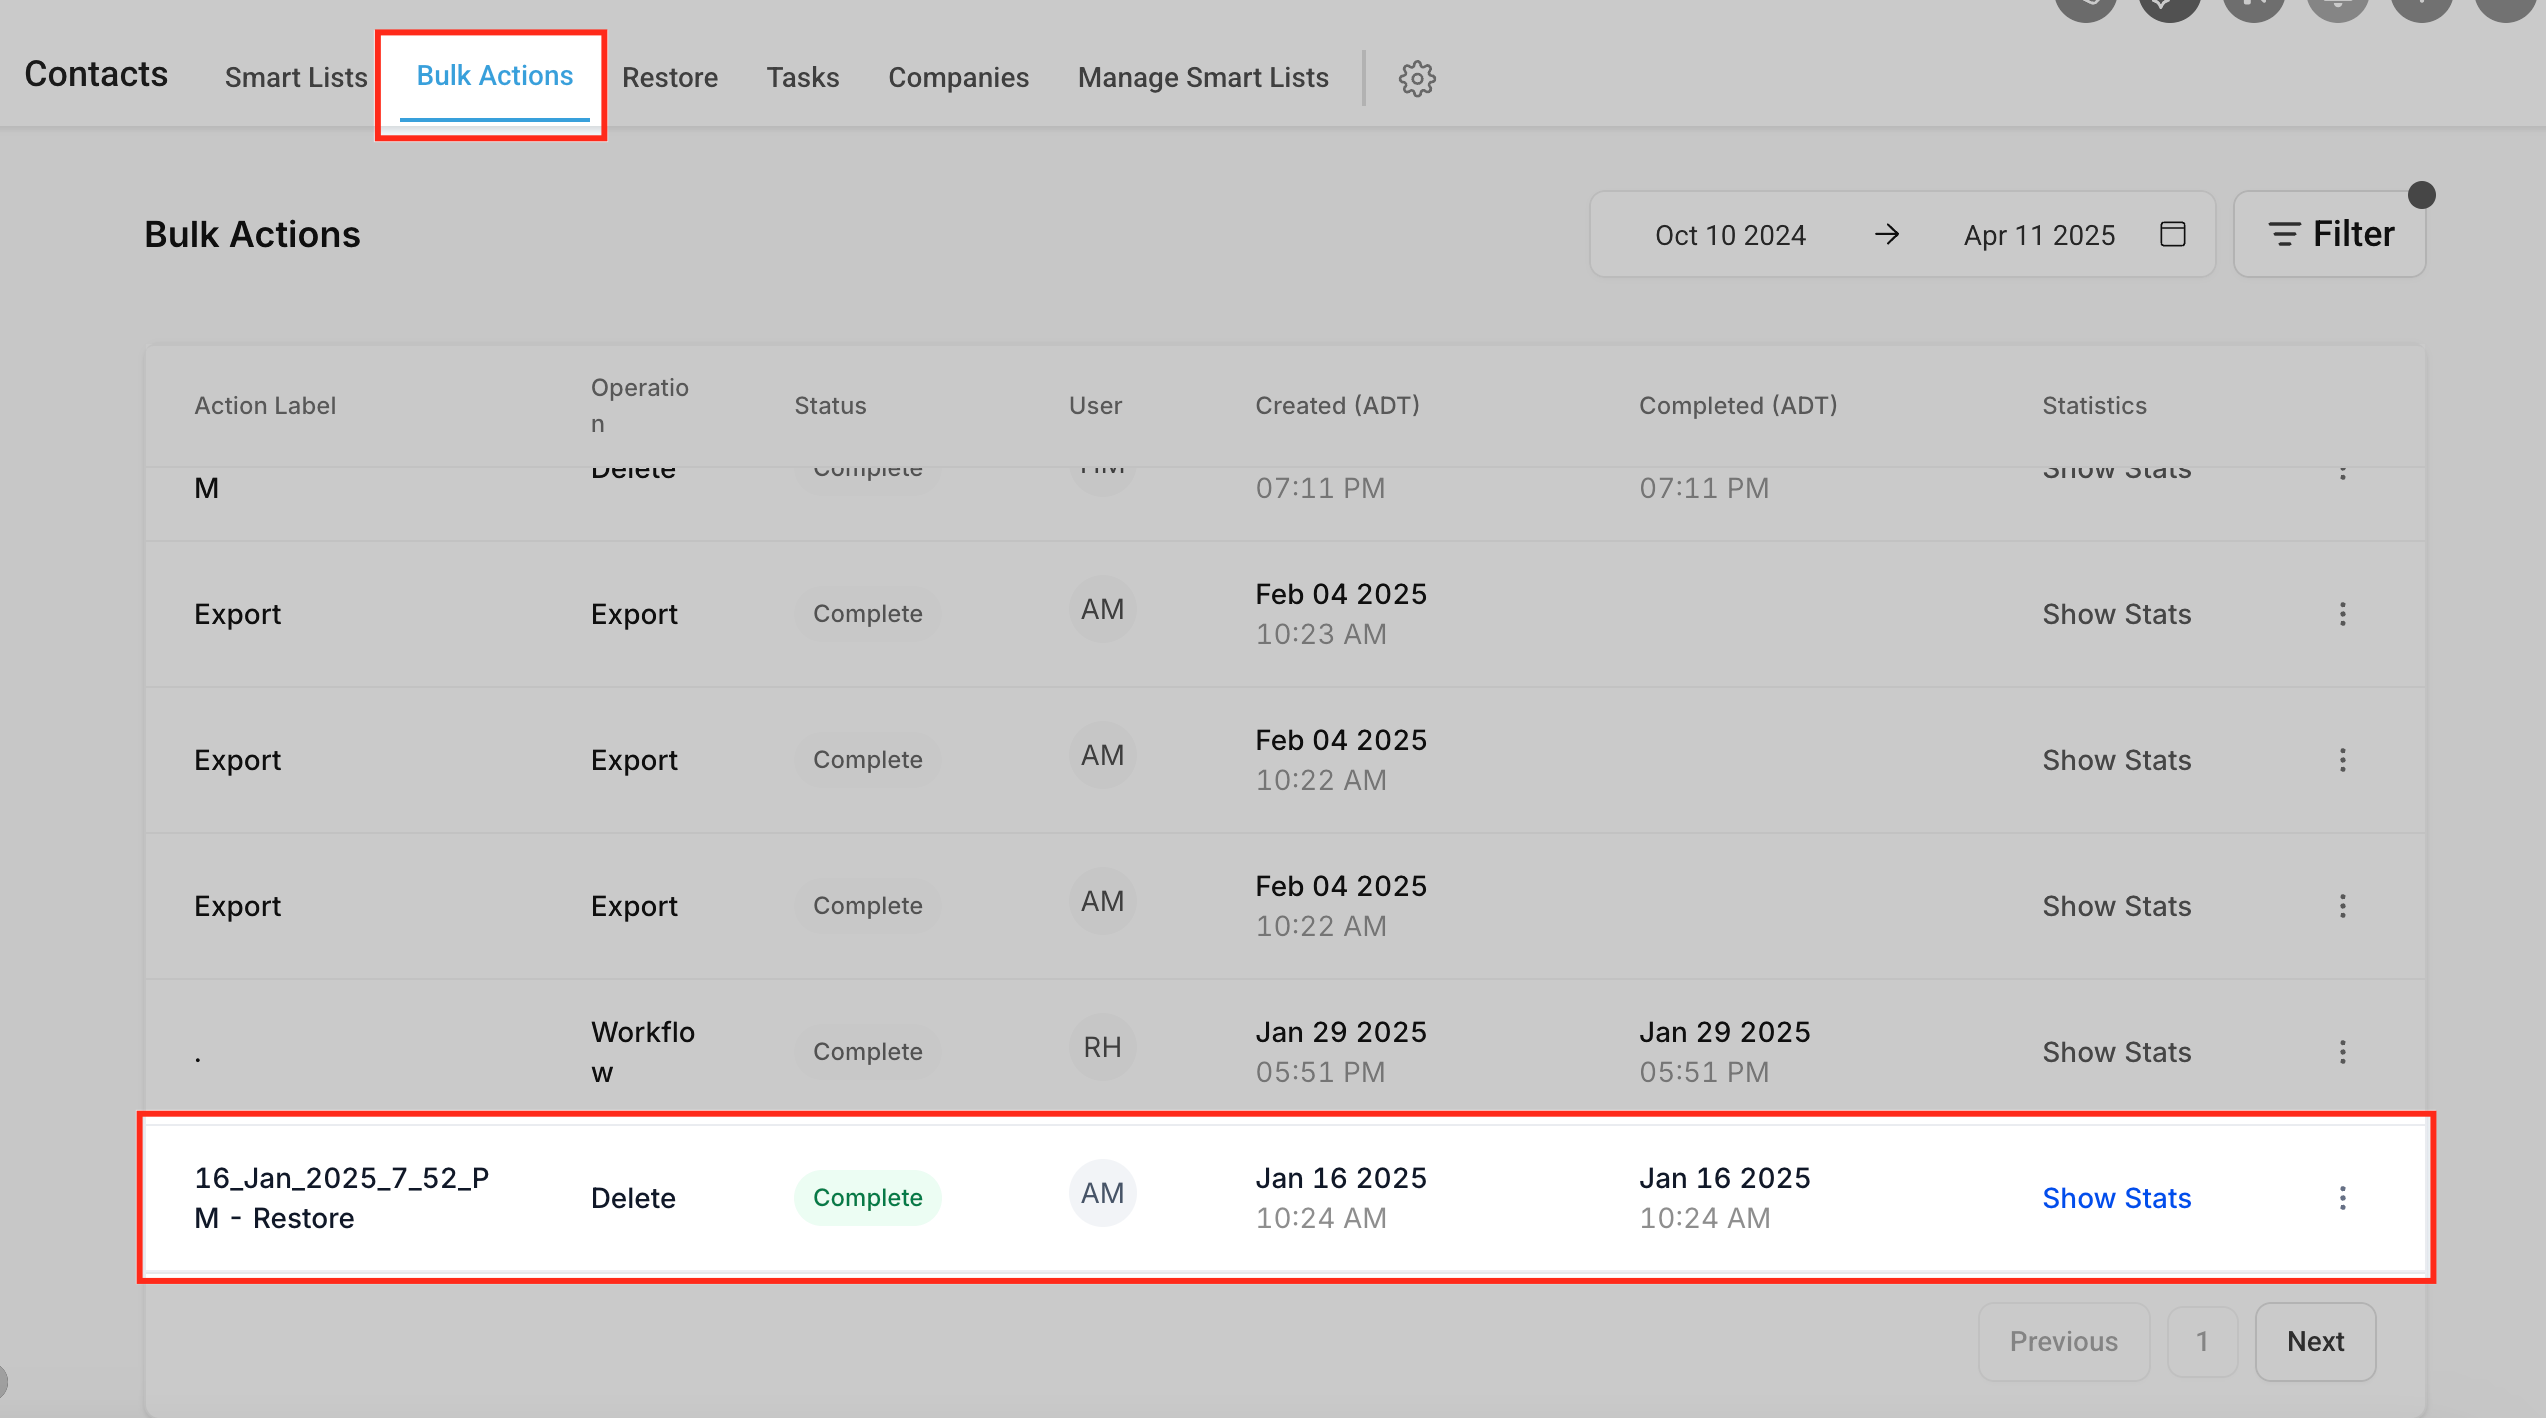Viewport: 2546px width, 1418px height.
Task: Click the RH user avatar
Action: coord(1102,1047)
